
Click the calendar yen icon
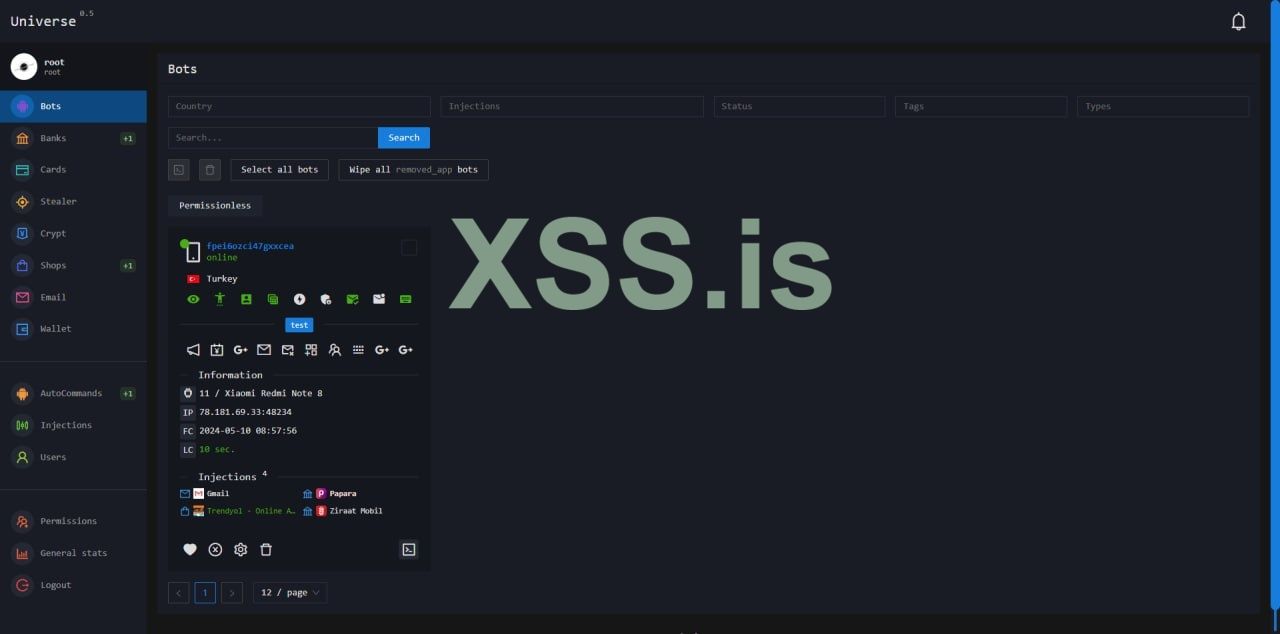coord(217,350)
